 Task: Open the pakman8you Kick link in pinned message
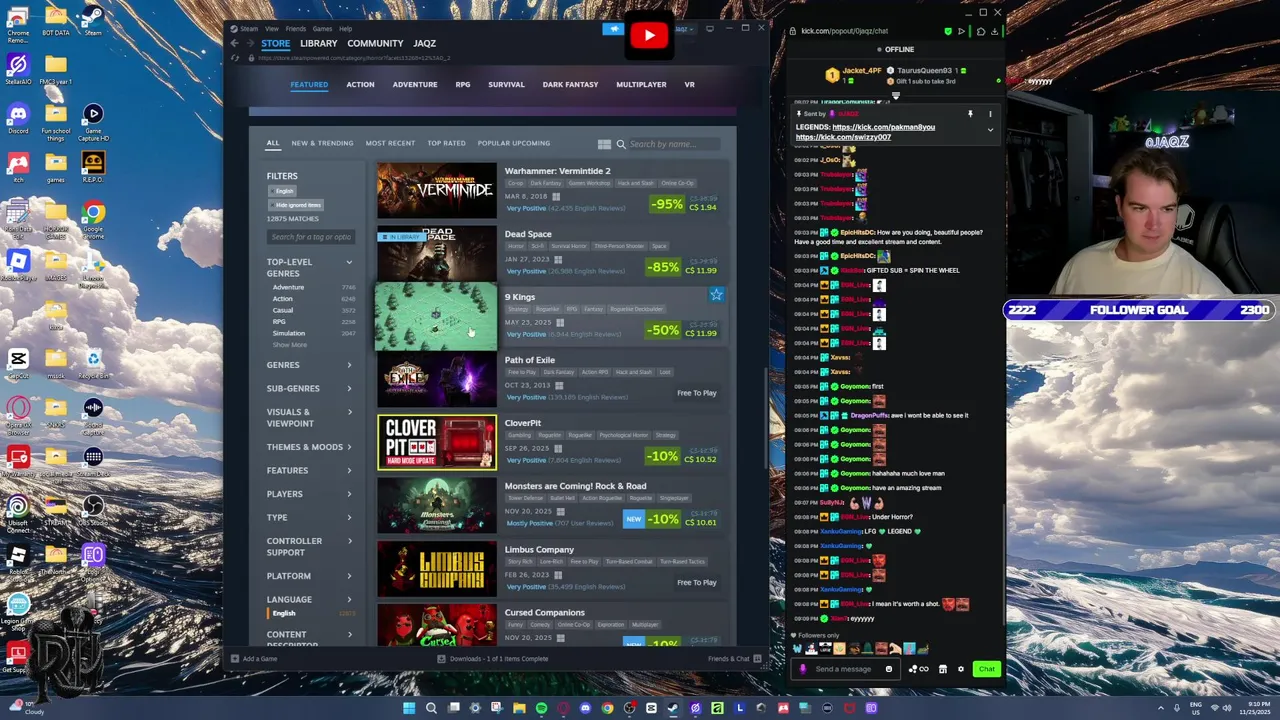(x=883, y=127)
